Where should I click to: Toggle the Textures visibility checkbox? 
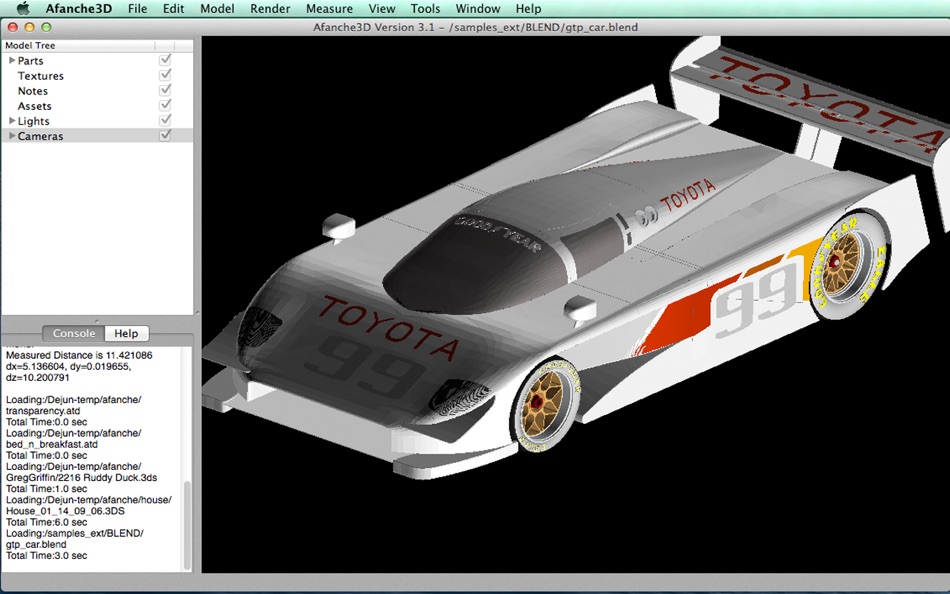(x=165, y=75)
